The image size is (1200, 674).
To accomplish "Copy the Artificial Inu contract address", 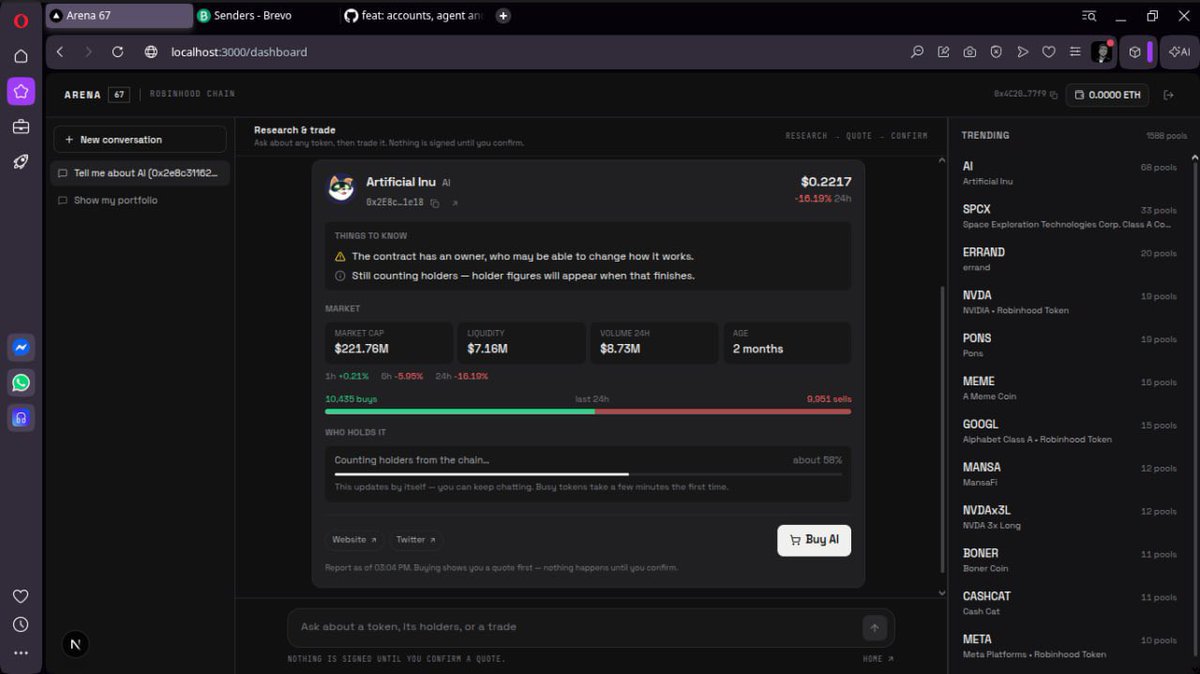I will 435,203.
